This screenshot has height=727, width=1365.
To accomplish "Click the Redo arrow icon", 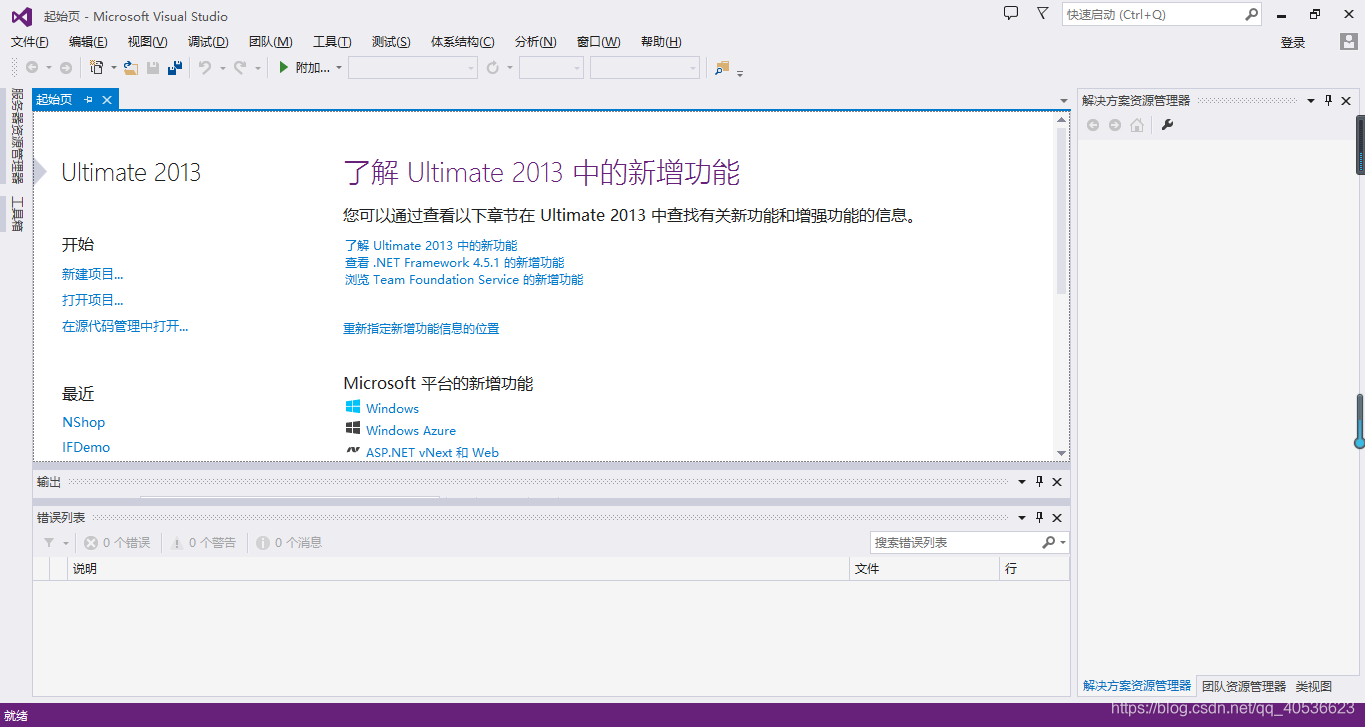I will (240, 68).
